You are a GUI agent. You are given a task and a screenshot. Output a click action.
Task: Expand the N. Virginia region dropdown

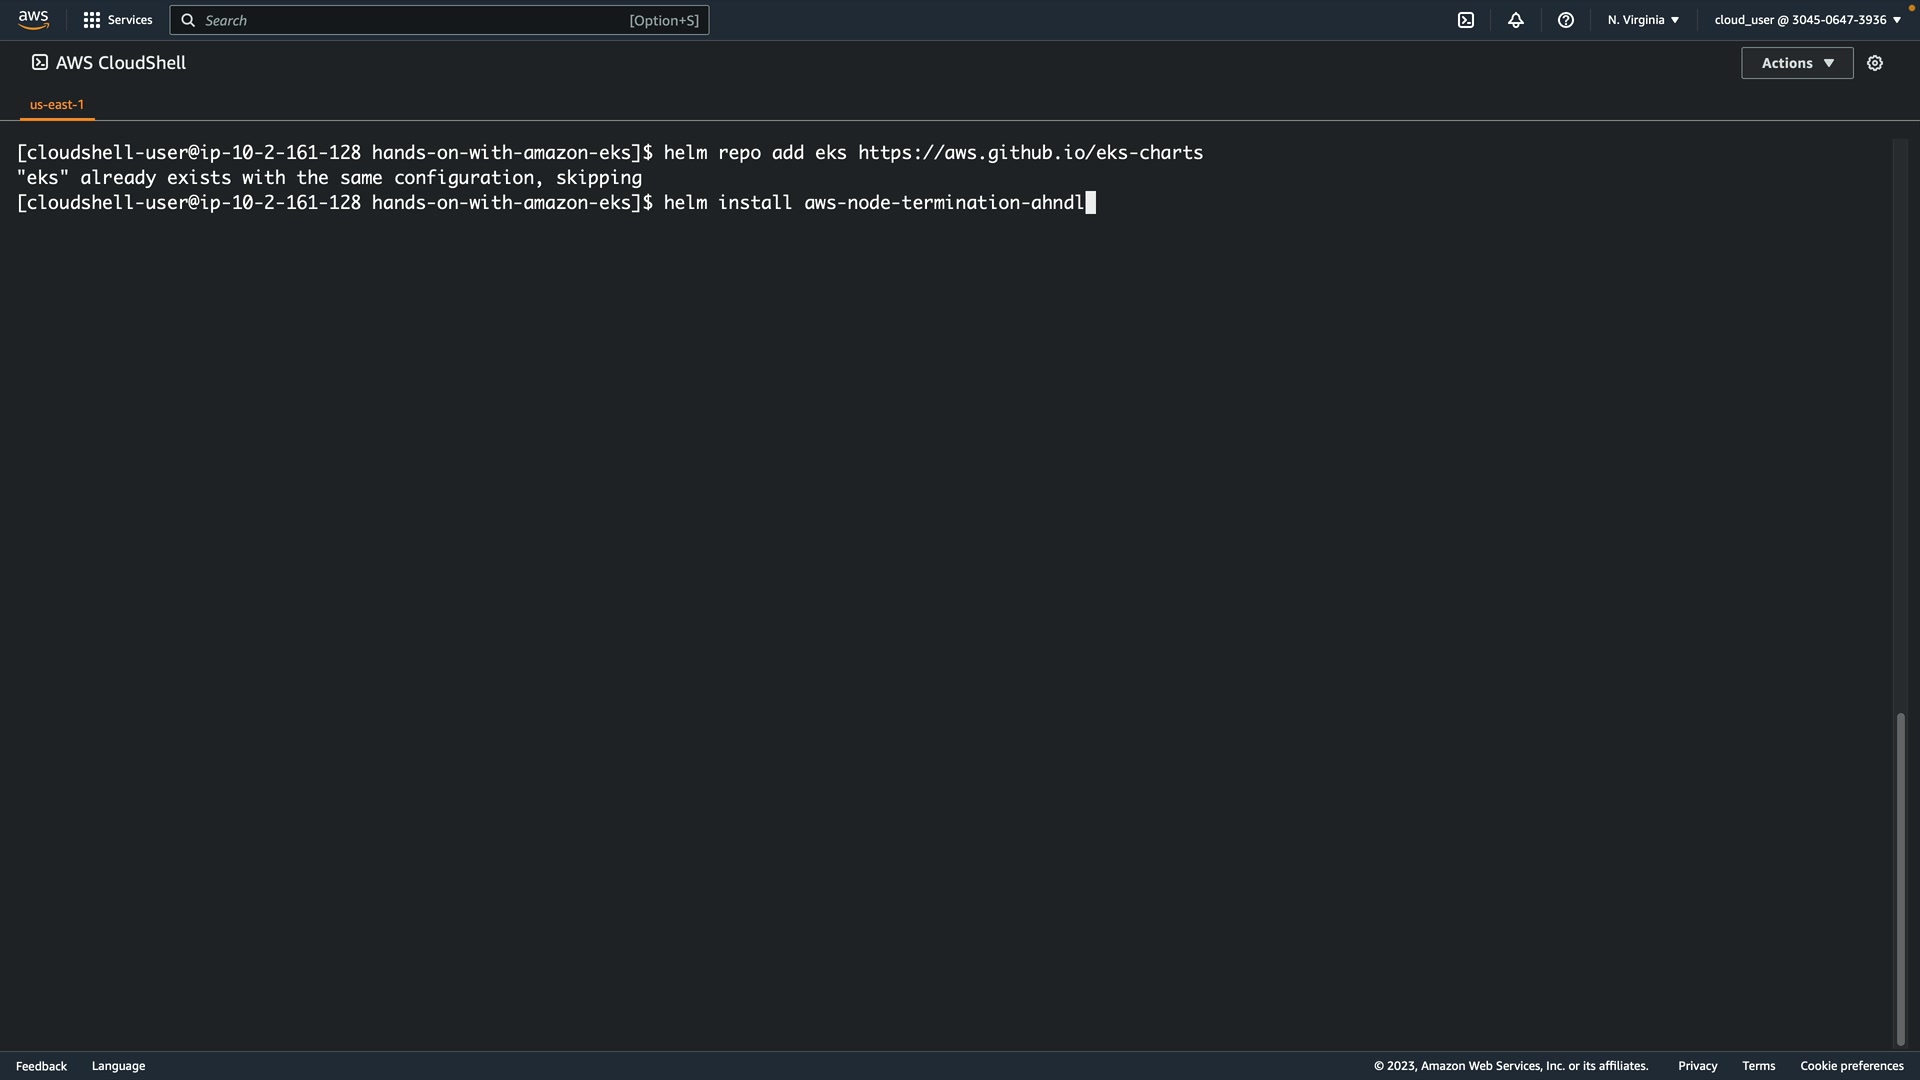(1643, 20)
